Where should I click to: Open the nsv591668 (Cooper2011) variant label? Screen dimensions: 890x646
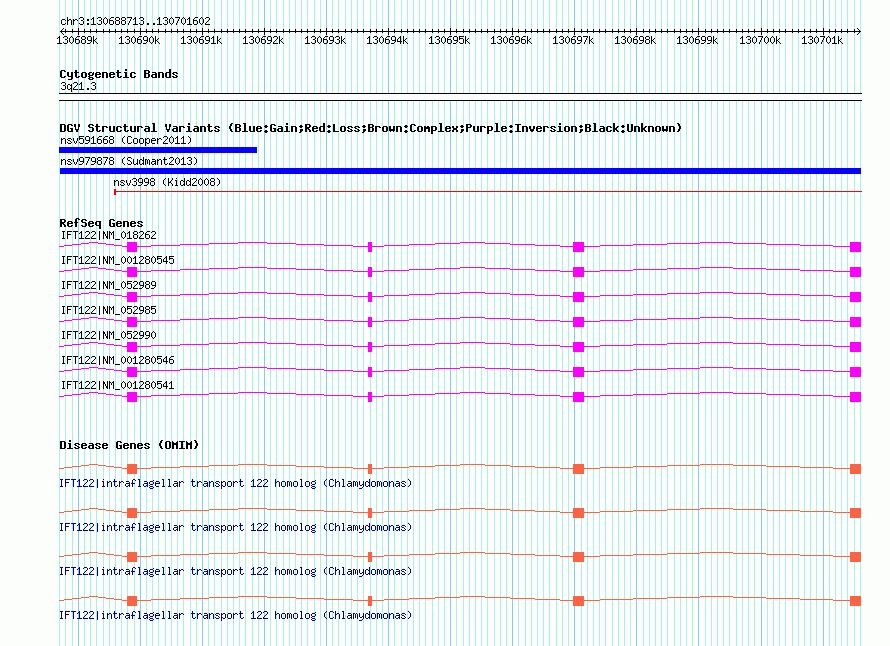(126, 140)
